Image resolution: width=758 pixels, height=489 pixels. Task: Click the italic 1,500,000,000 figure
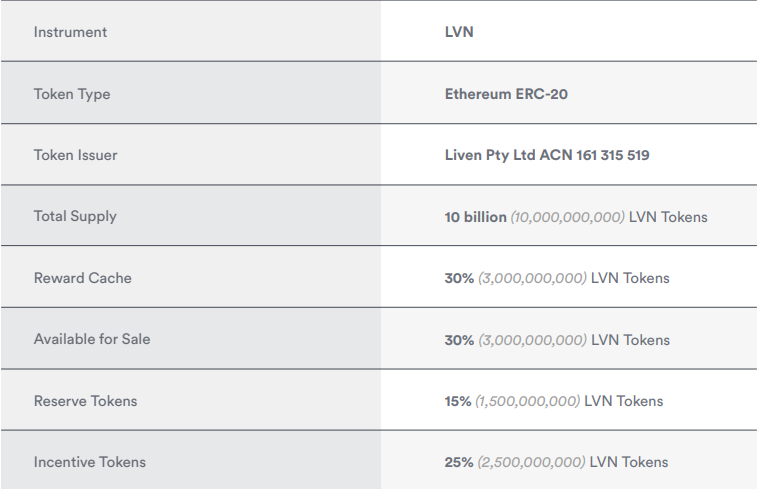click(x=527, y=401)
